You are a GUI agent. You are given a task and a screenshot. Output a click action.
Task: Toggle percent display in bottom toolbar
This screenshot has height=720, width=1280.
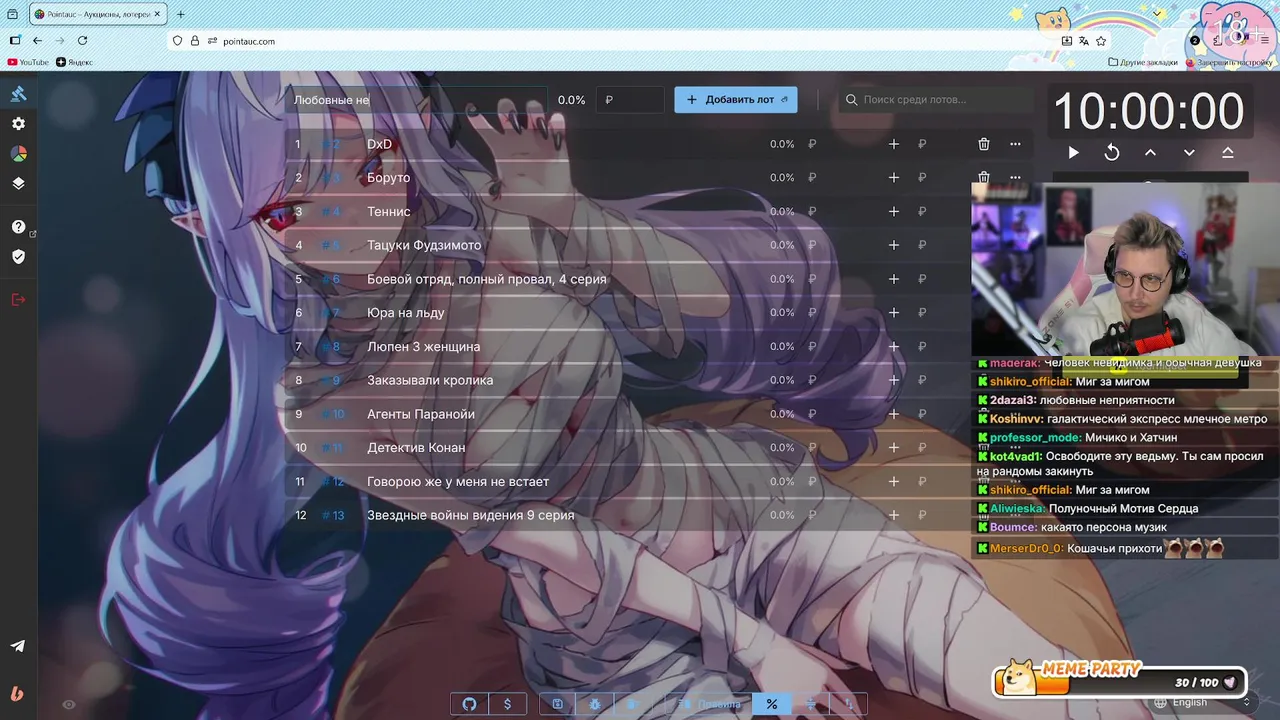771,704
